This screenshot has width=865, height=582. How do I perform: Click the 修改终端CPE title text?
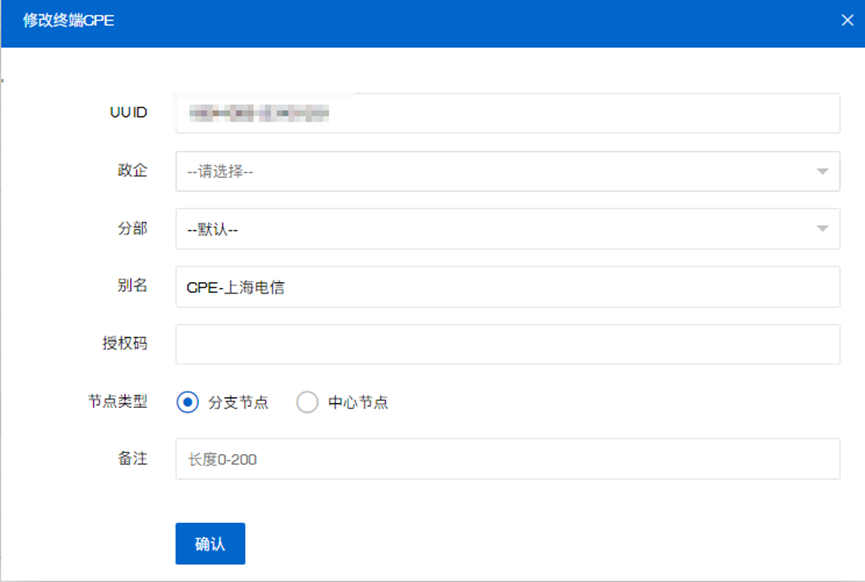pyautogui.click(x=68, y=20)
